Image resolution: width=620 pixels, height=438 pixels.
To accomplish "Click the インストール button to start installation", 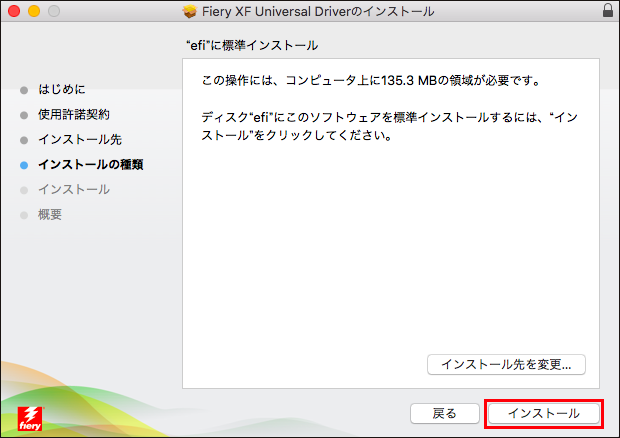I will click(x=544, y=413).
